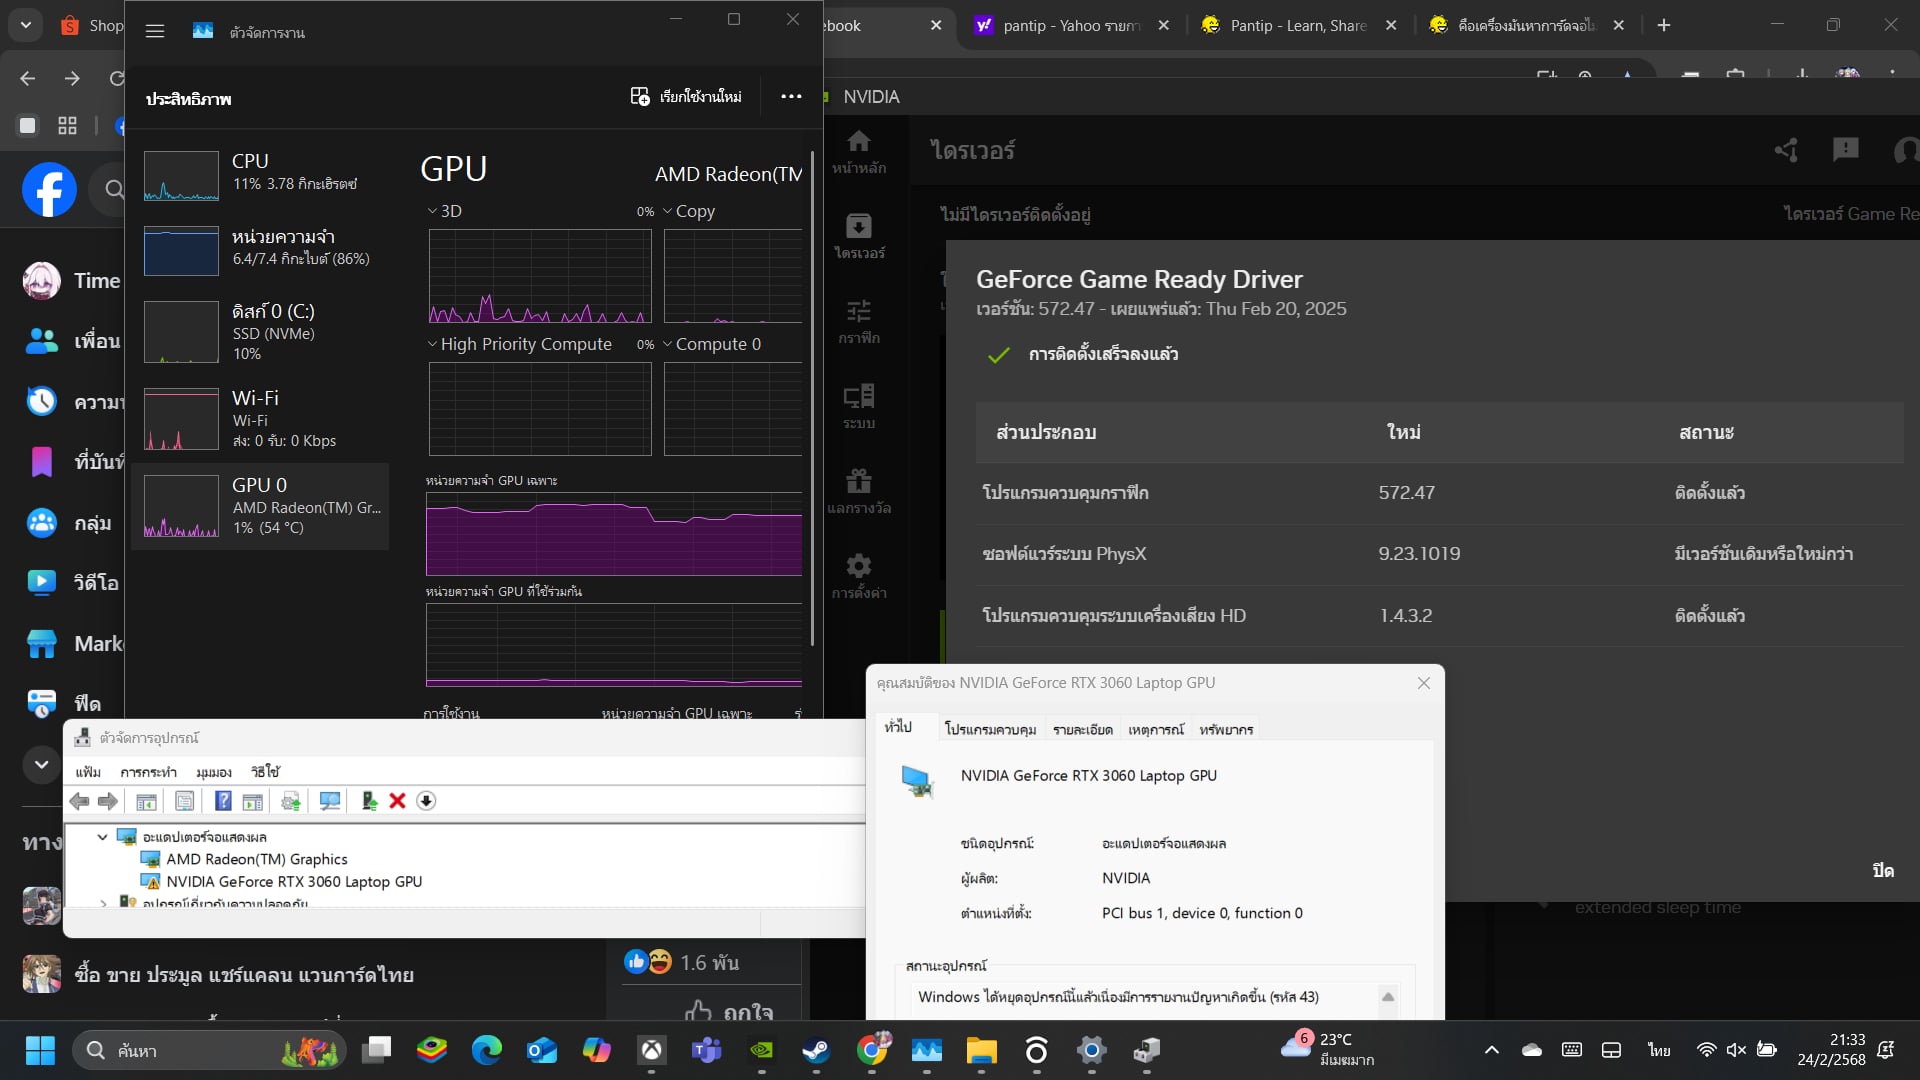The image size is (1920, 1080).
Task: Switch to Resources tab in RTX 3060 properties
Action: (1226, 730)
